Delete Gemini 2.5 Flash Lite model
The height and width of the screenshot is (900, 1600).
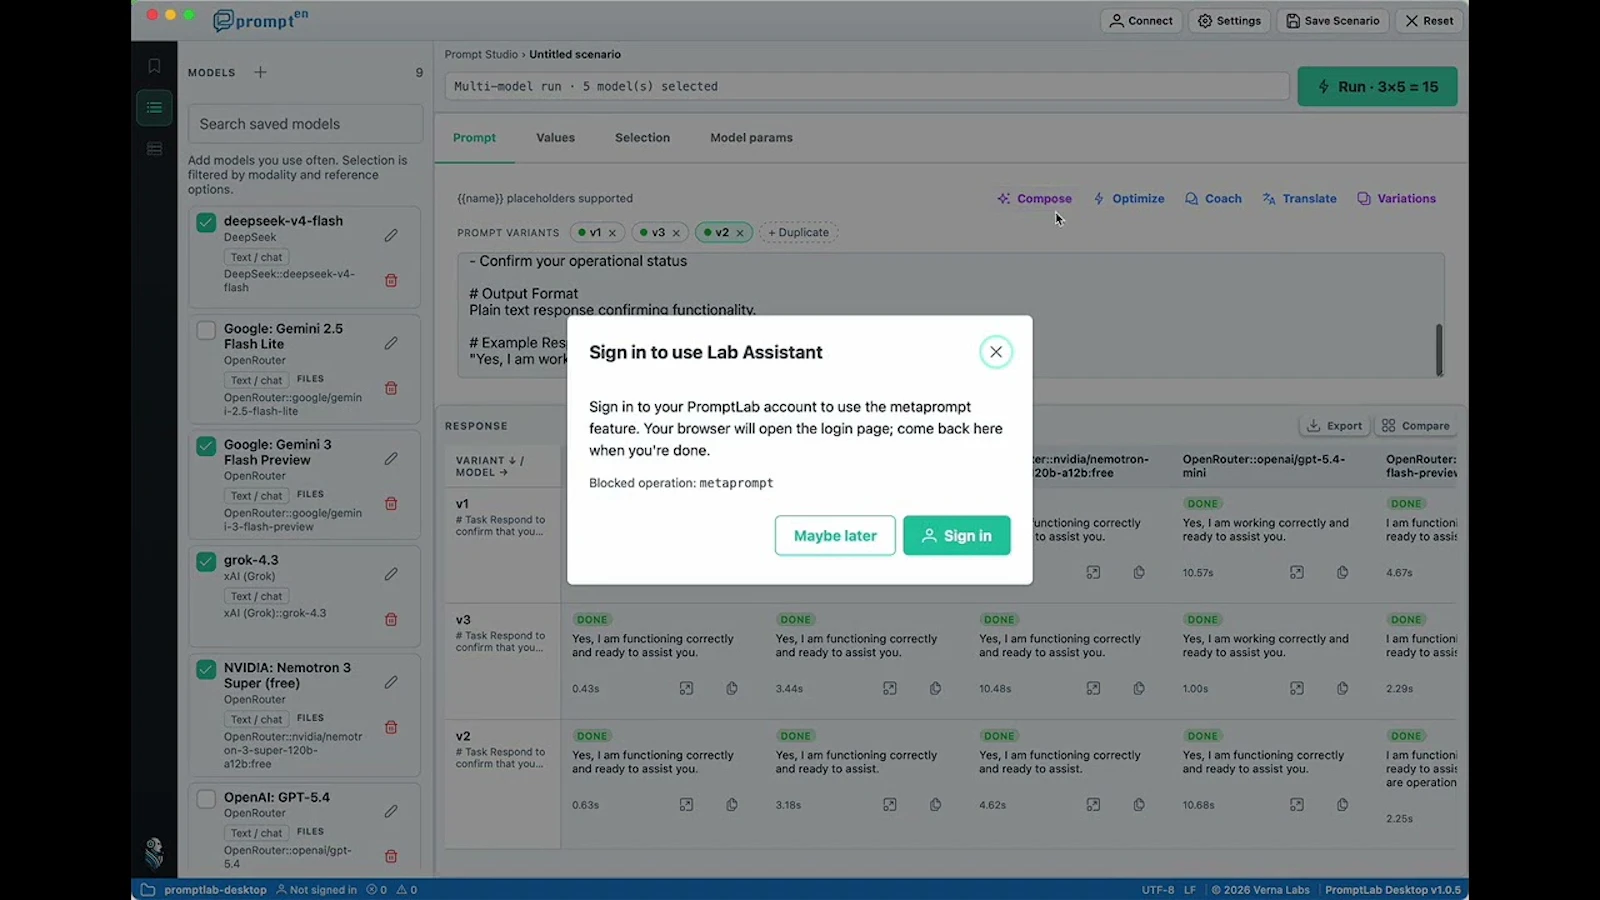[391, 388]
